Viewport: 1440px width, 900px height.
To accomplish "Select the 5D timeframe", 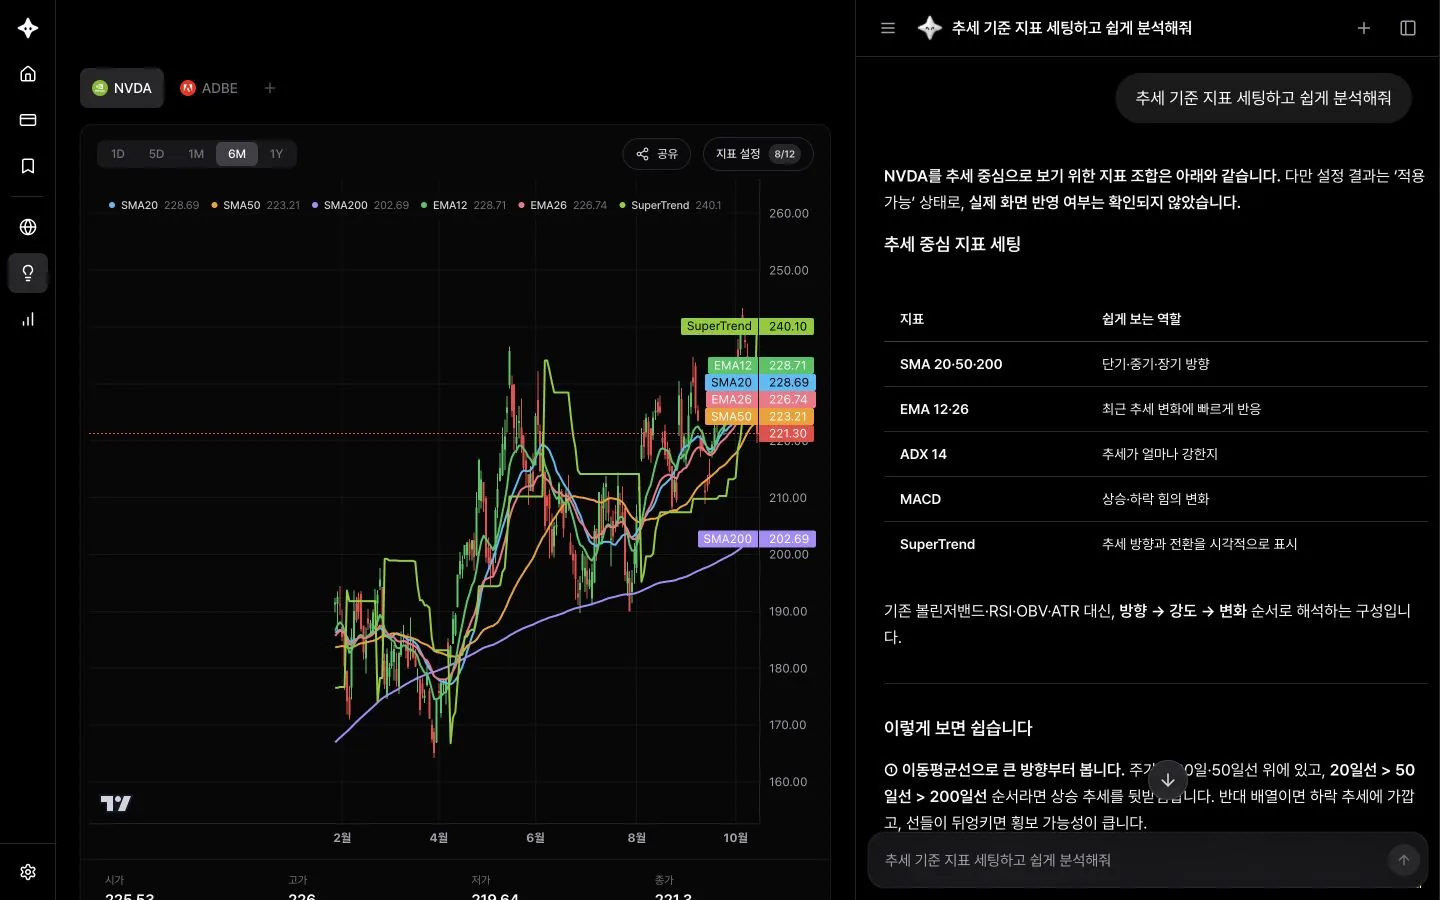I will [156, 154].
